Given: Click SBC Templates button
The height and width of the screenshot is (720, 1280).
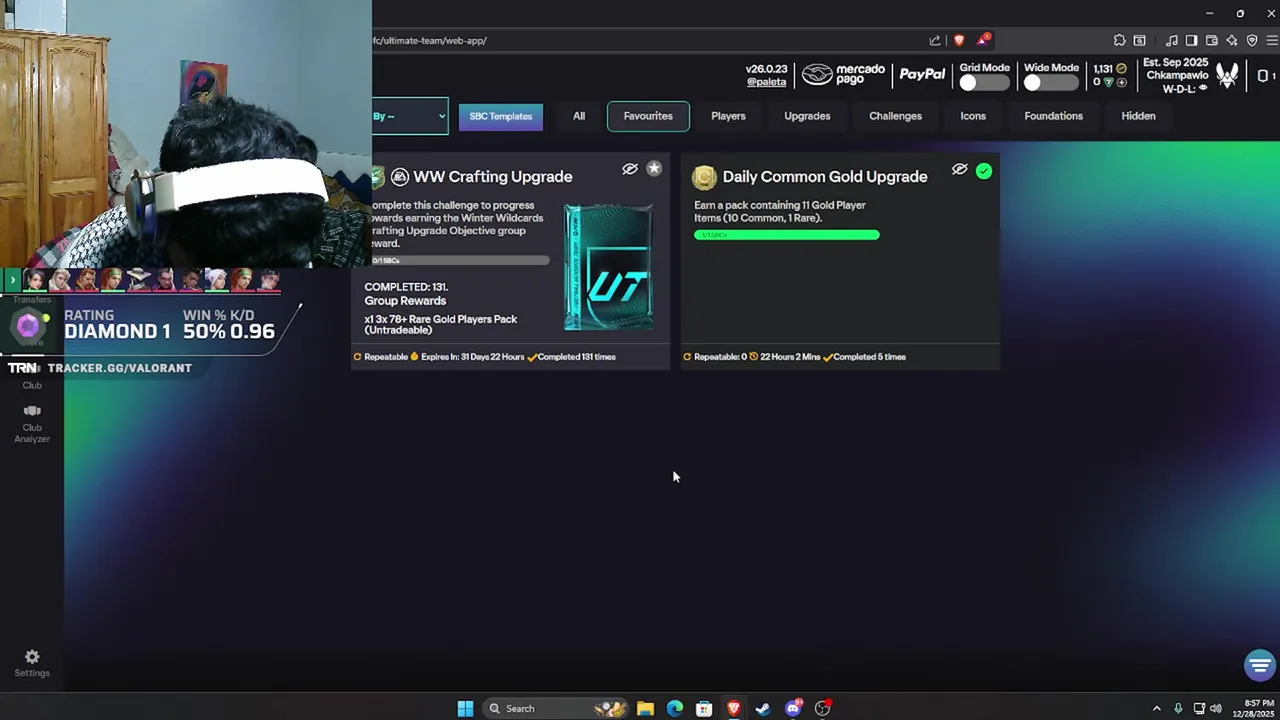Looking at the screenshot, I should click(x=501, y=116).
